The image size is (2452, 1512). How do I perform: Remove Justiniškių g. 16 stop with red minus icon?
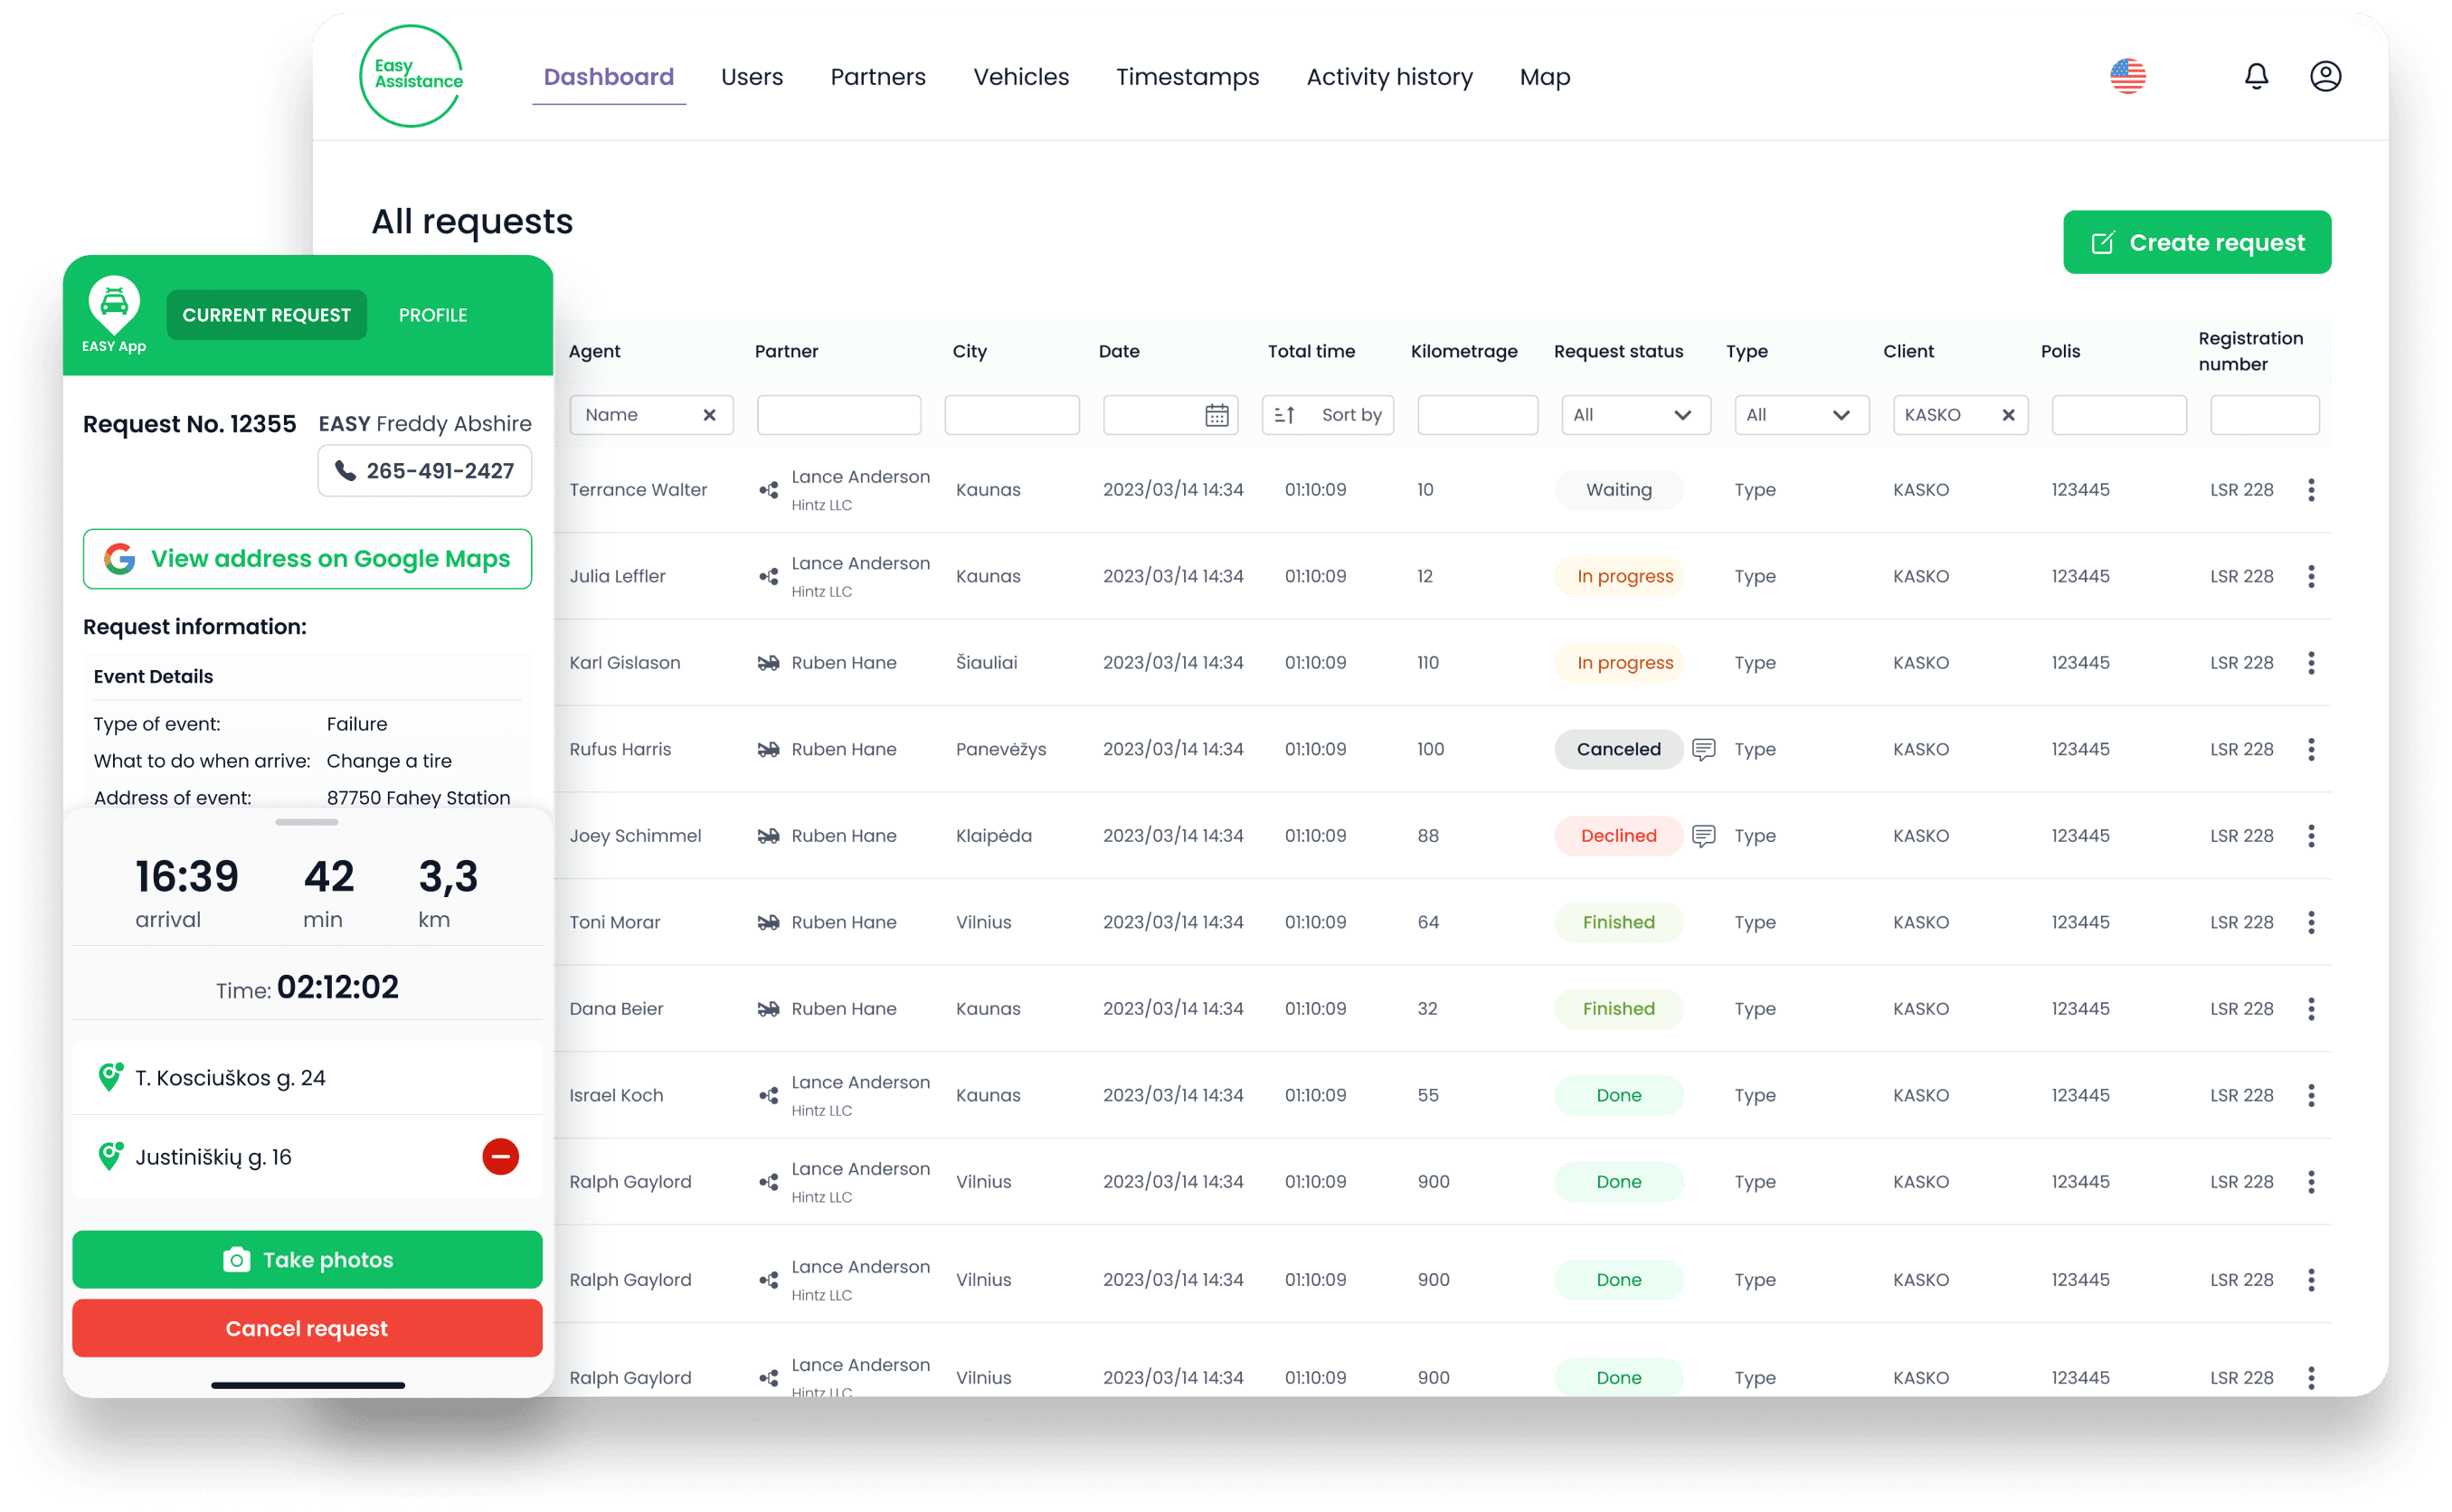501,1157
